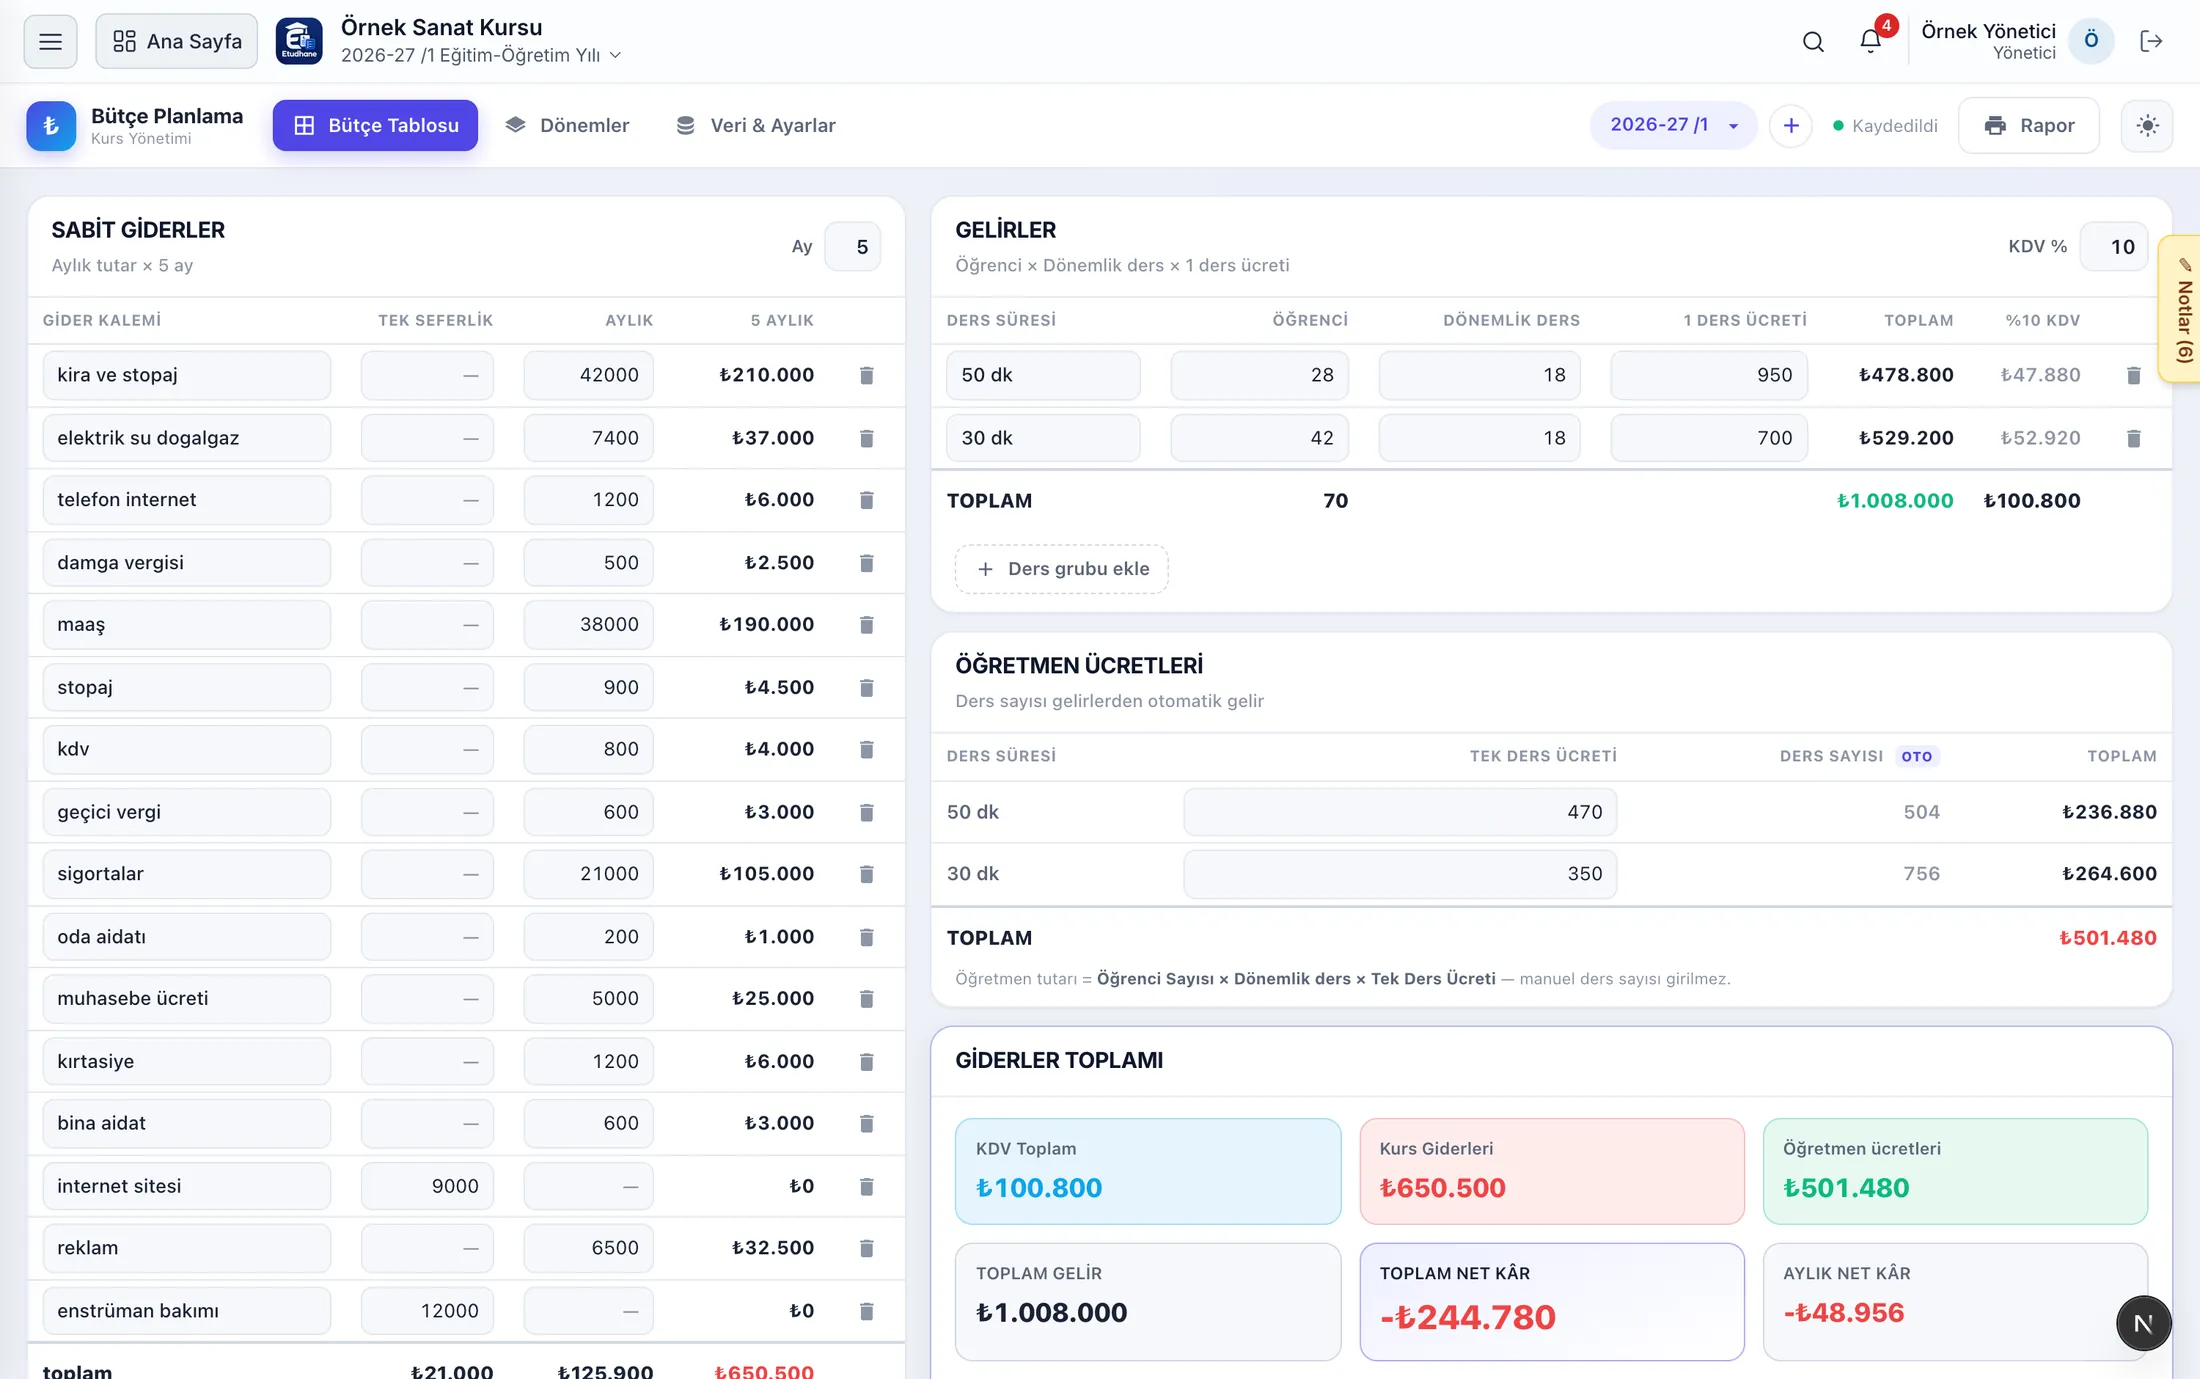
Task: Delete the sigortalar row
Action: [866, 874]
